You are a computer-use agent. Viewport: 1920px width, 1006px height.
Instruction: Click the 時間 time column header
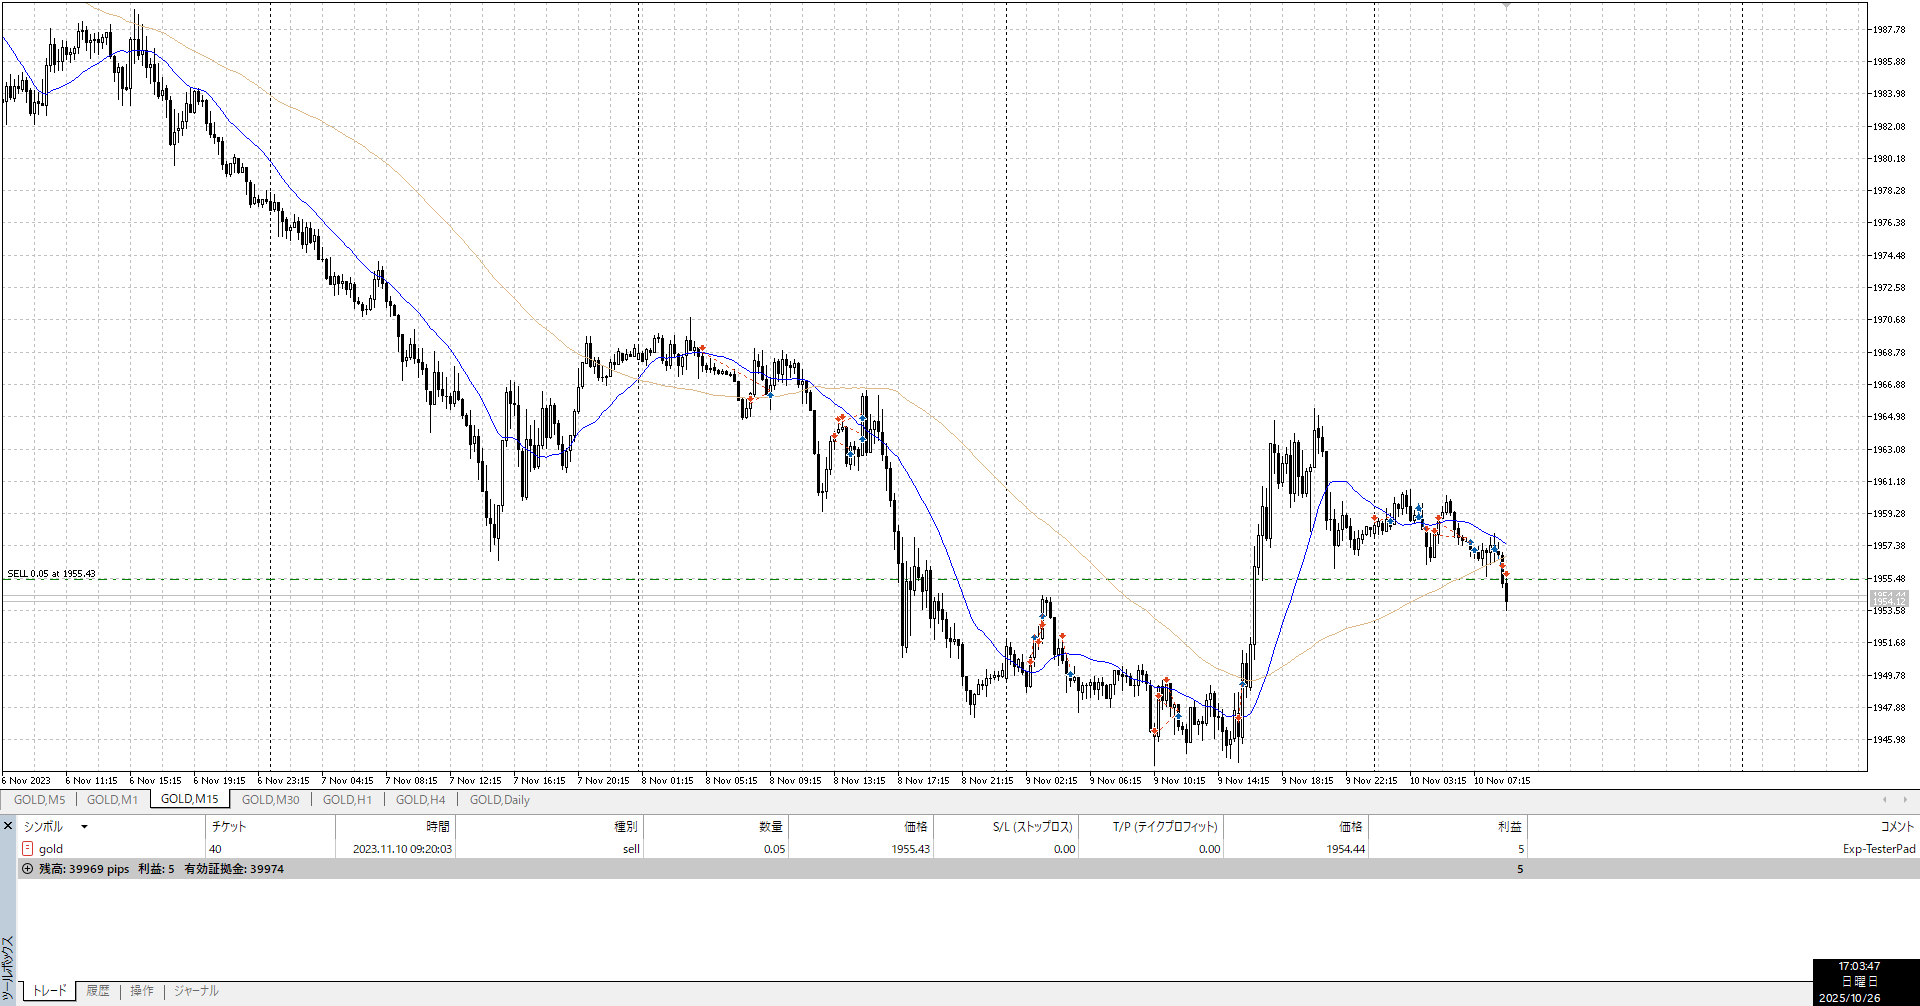pyautogui.click(x=438, y=827)
